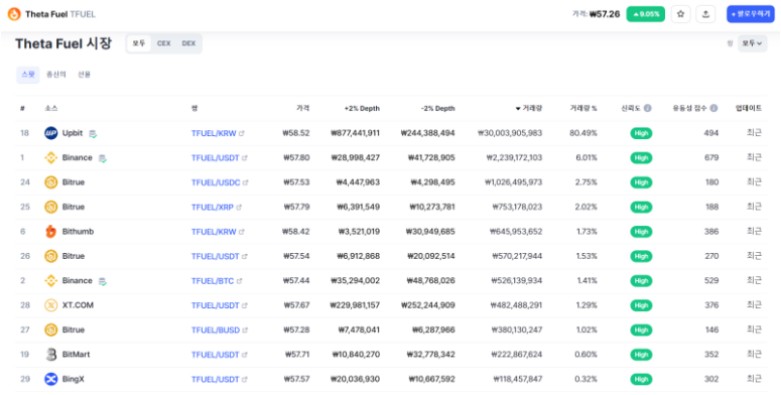The height and width of the screenshot is (395, 781).
Task: Click the Upbit exchange logo
Action: (x=51, y=133)
